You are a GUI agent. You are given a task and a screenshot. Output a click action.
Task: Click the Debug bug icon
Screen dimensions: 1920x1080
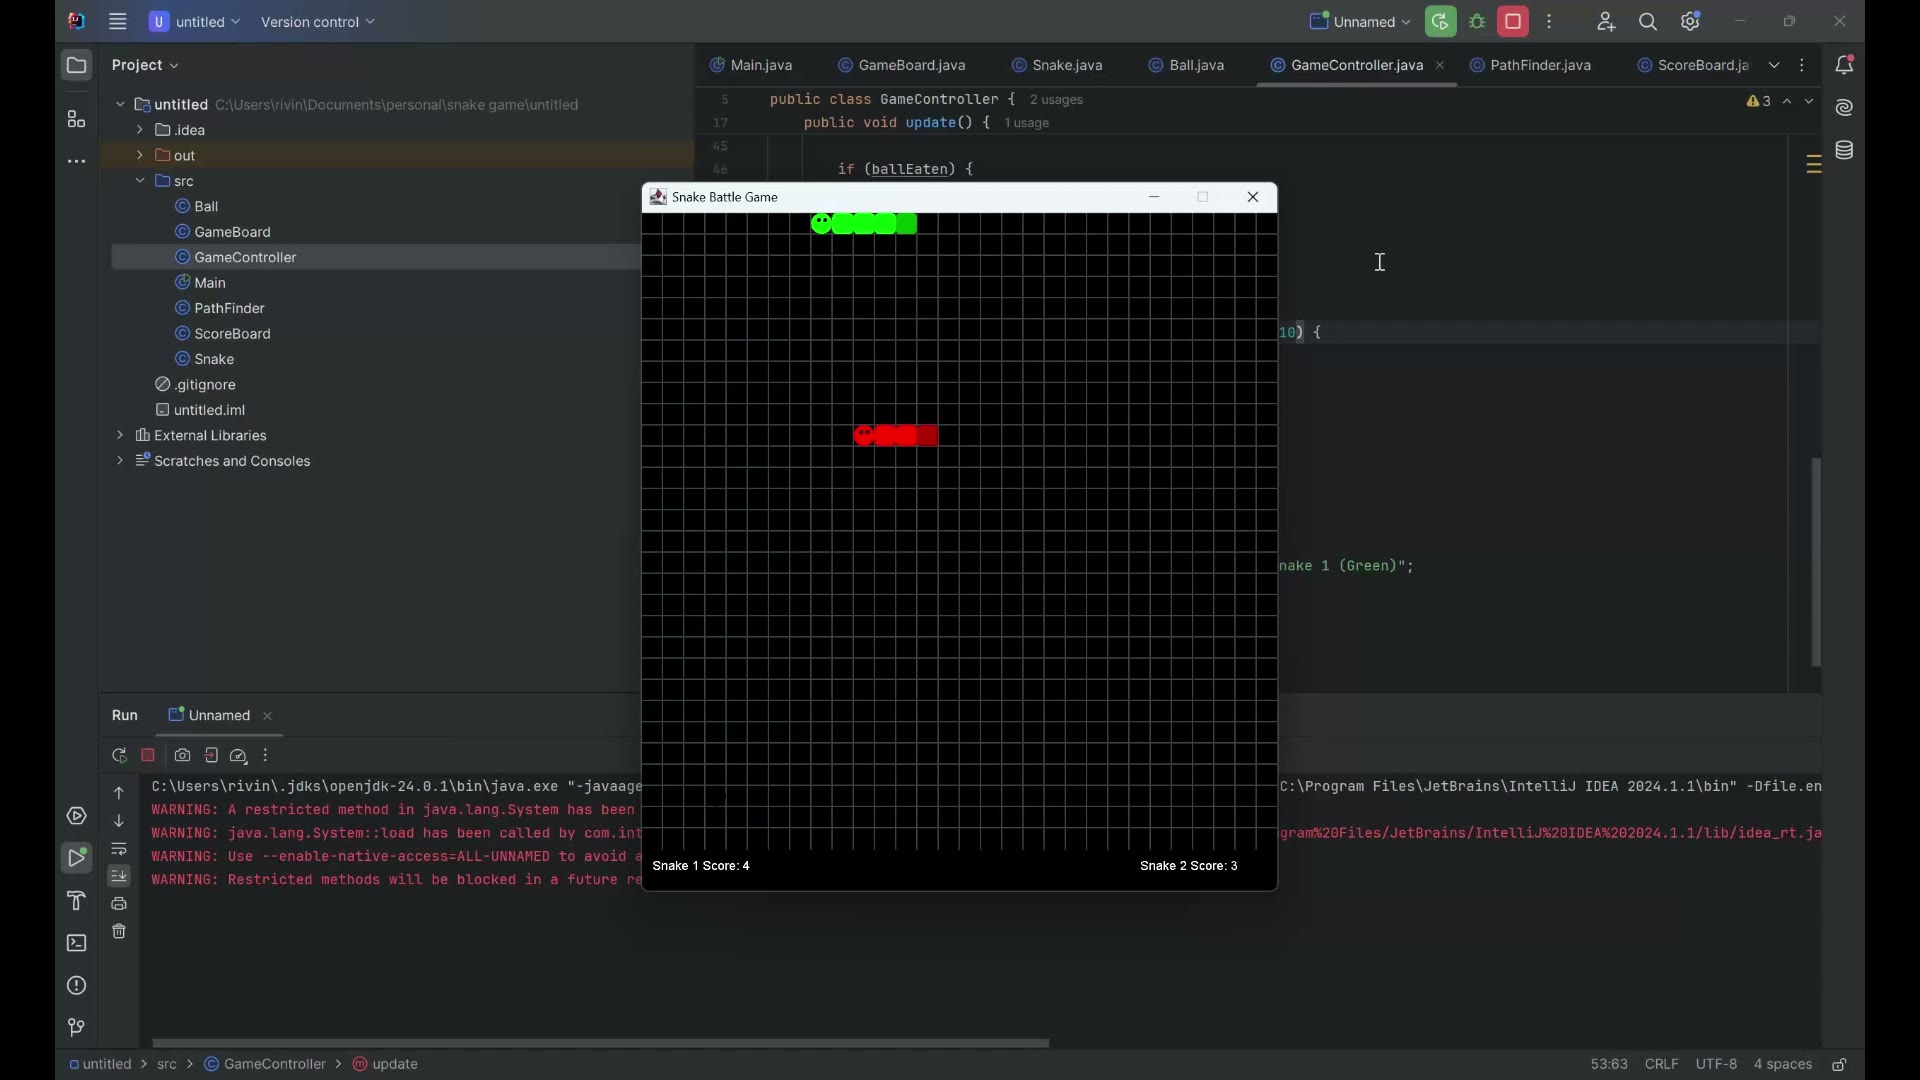[x=1478, y=22]
